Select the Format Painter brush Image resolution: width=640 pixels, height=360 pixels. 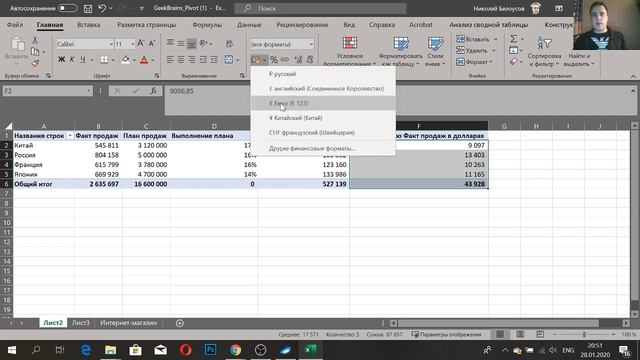click(x=35, y=63)
